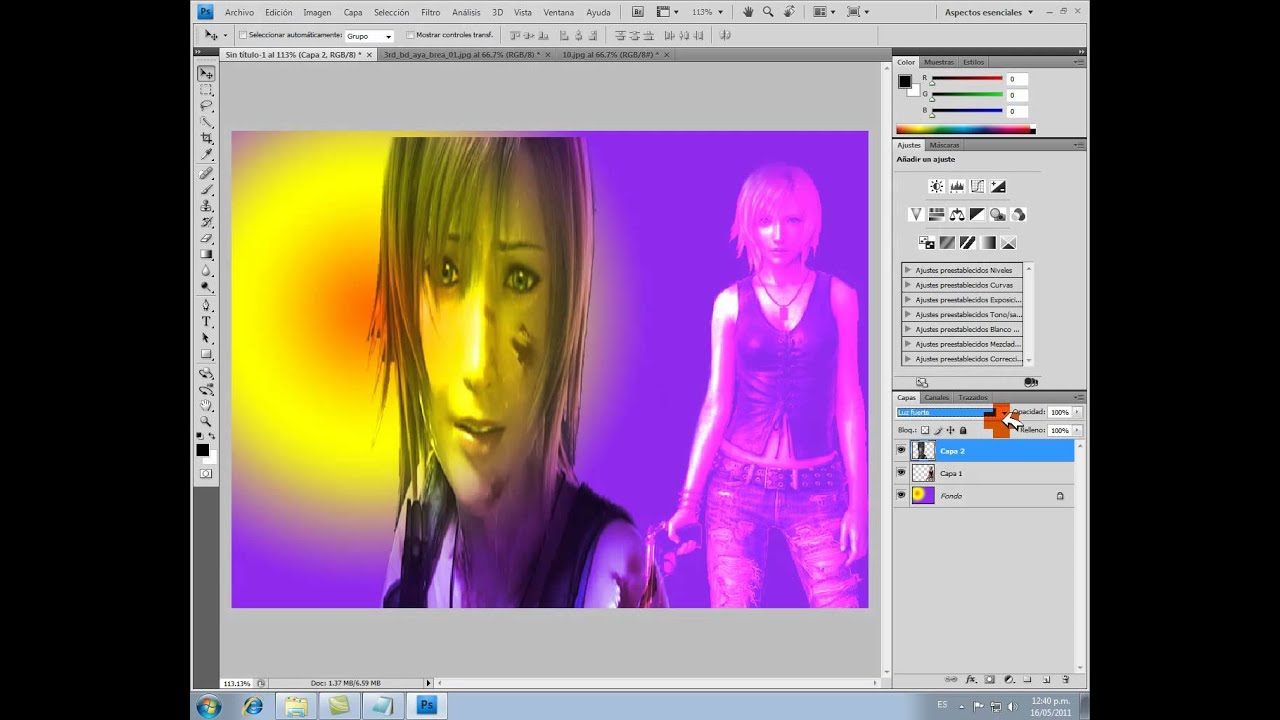Select the Horizontal Type tool
The image size is (1280, 720).
click(x=206, y=322)
